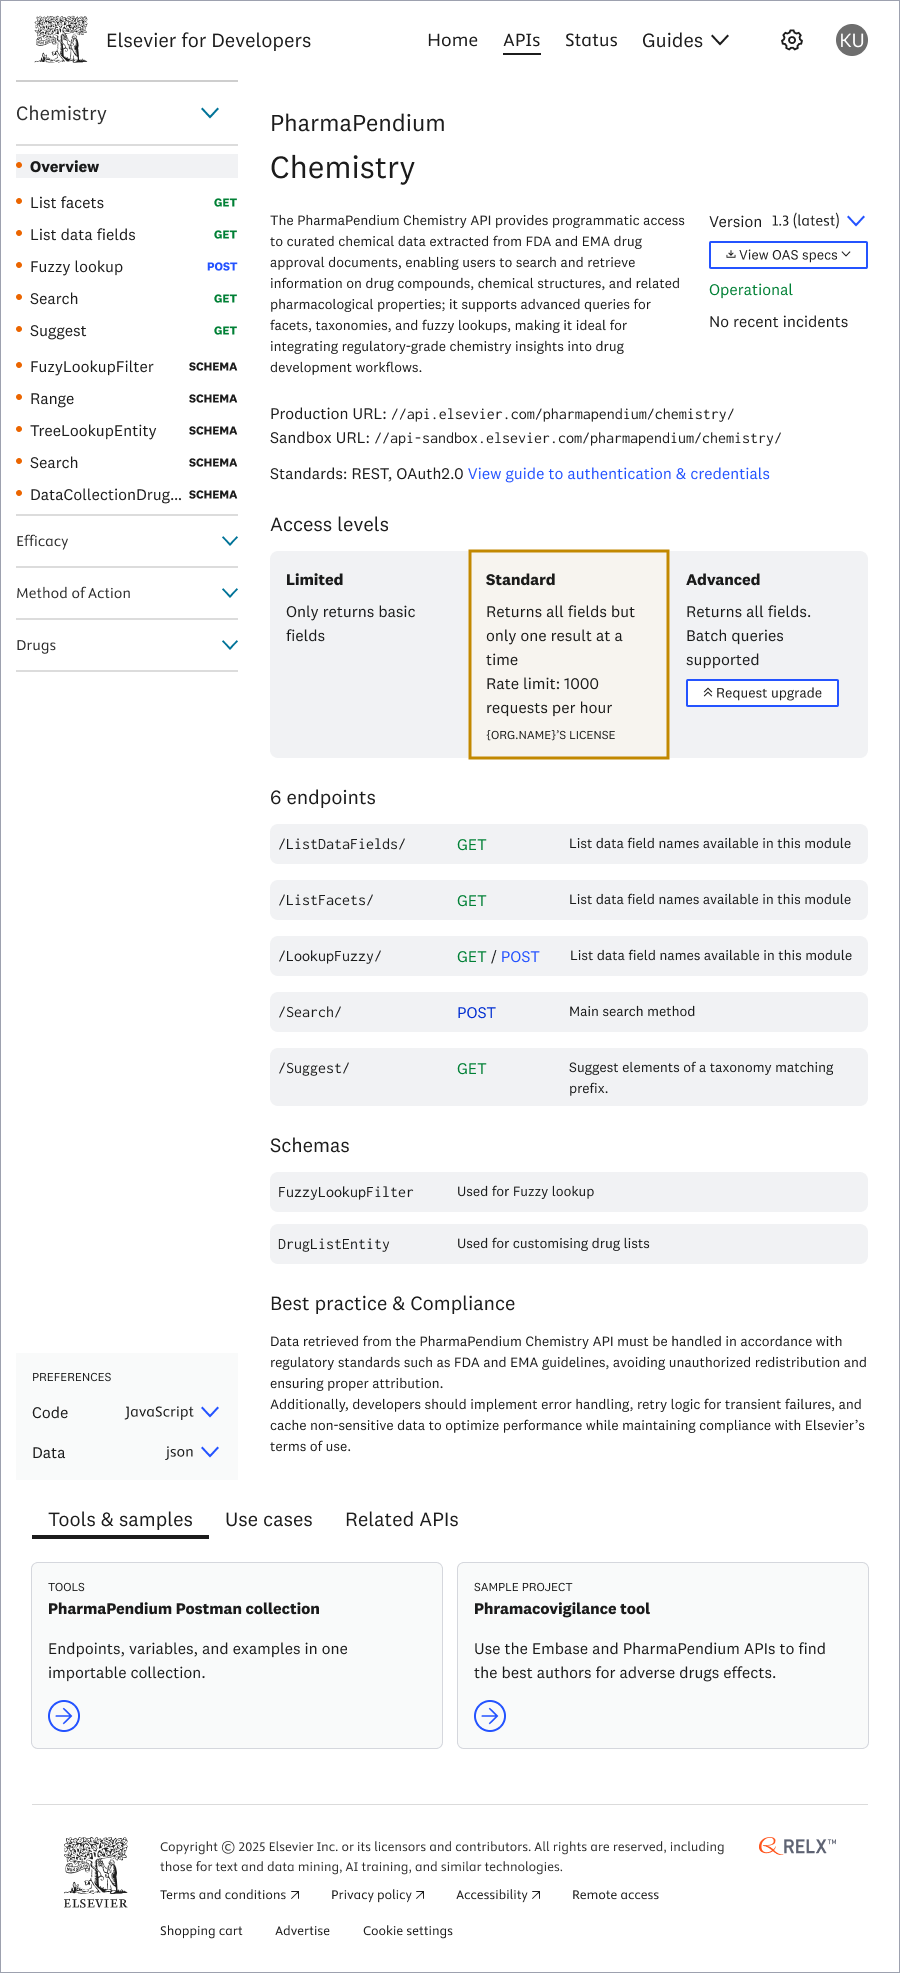Click the Operational status text

pyautogui.click(x=751, y=290)
